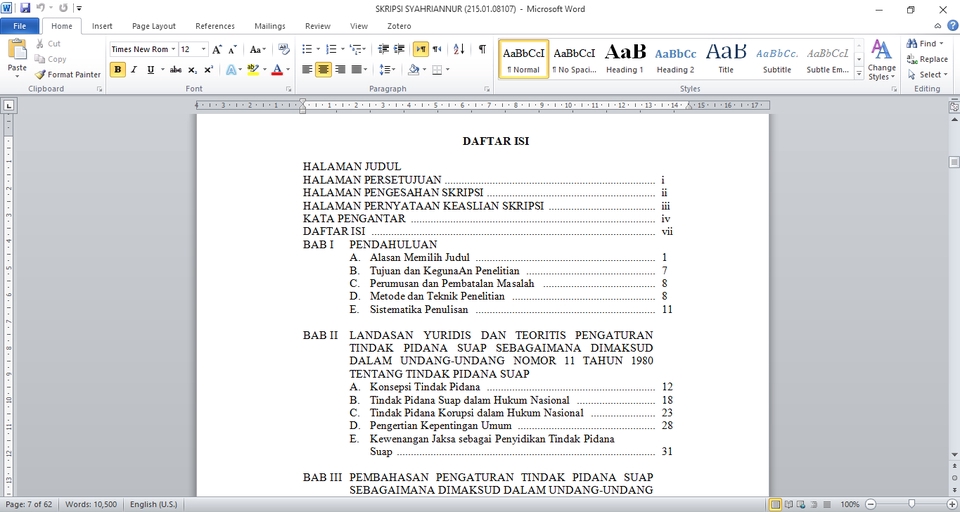Open the font name dropdown

point(173,49)
